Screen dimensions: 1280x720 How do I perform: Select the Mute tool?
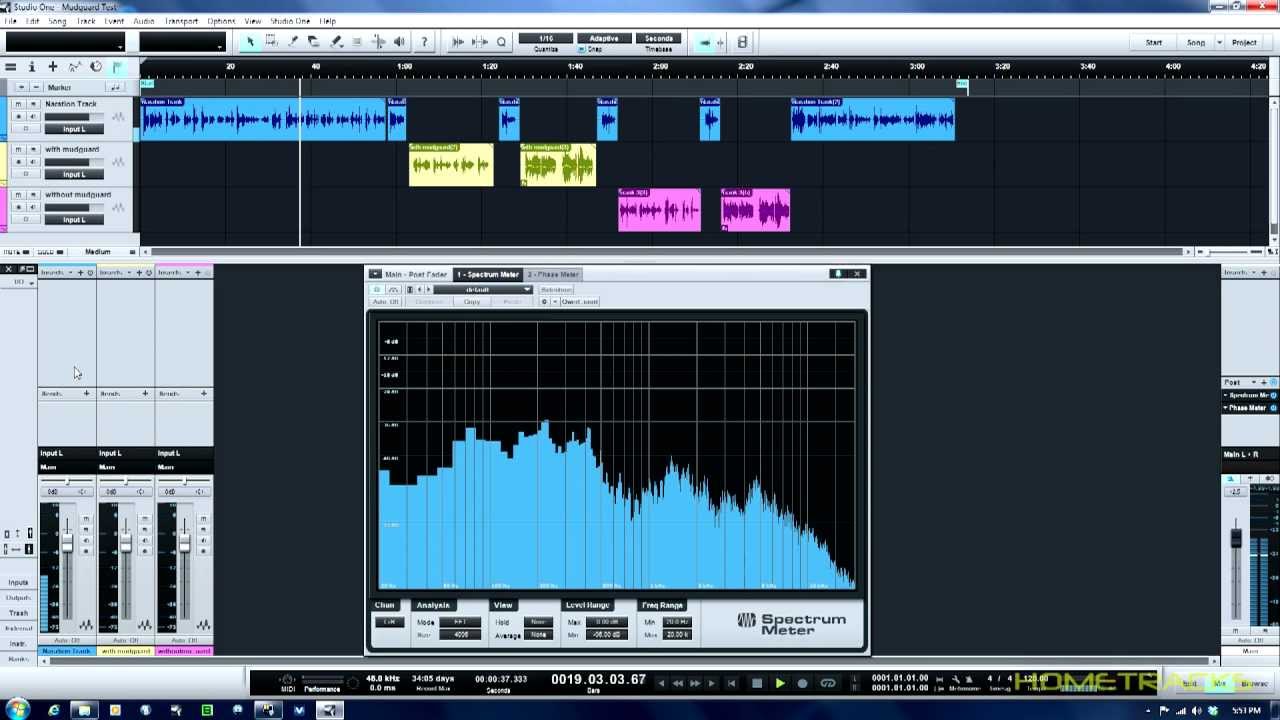357,42
